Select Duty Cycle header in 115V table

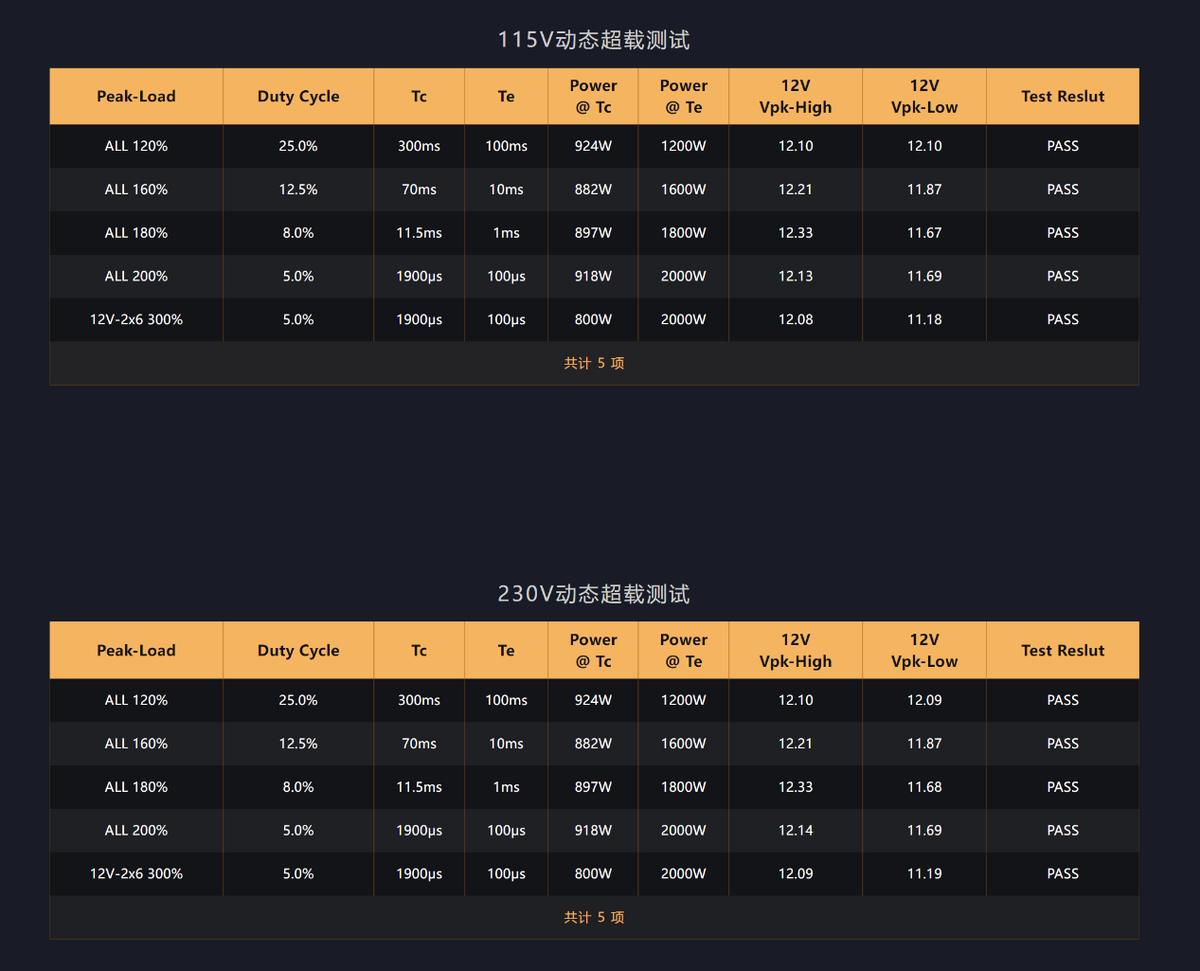(298, 96)
